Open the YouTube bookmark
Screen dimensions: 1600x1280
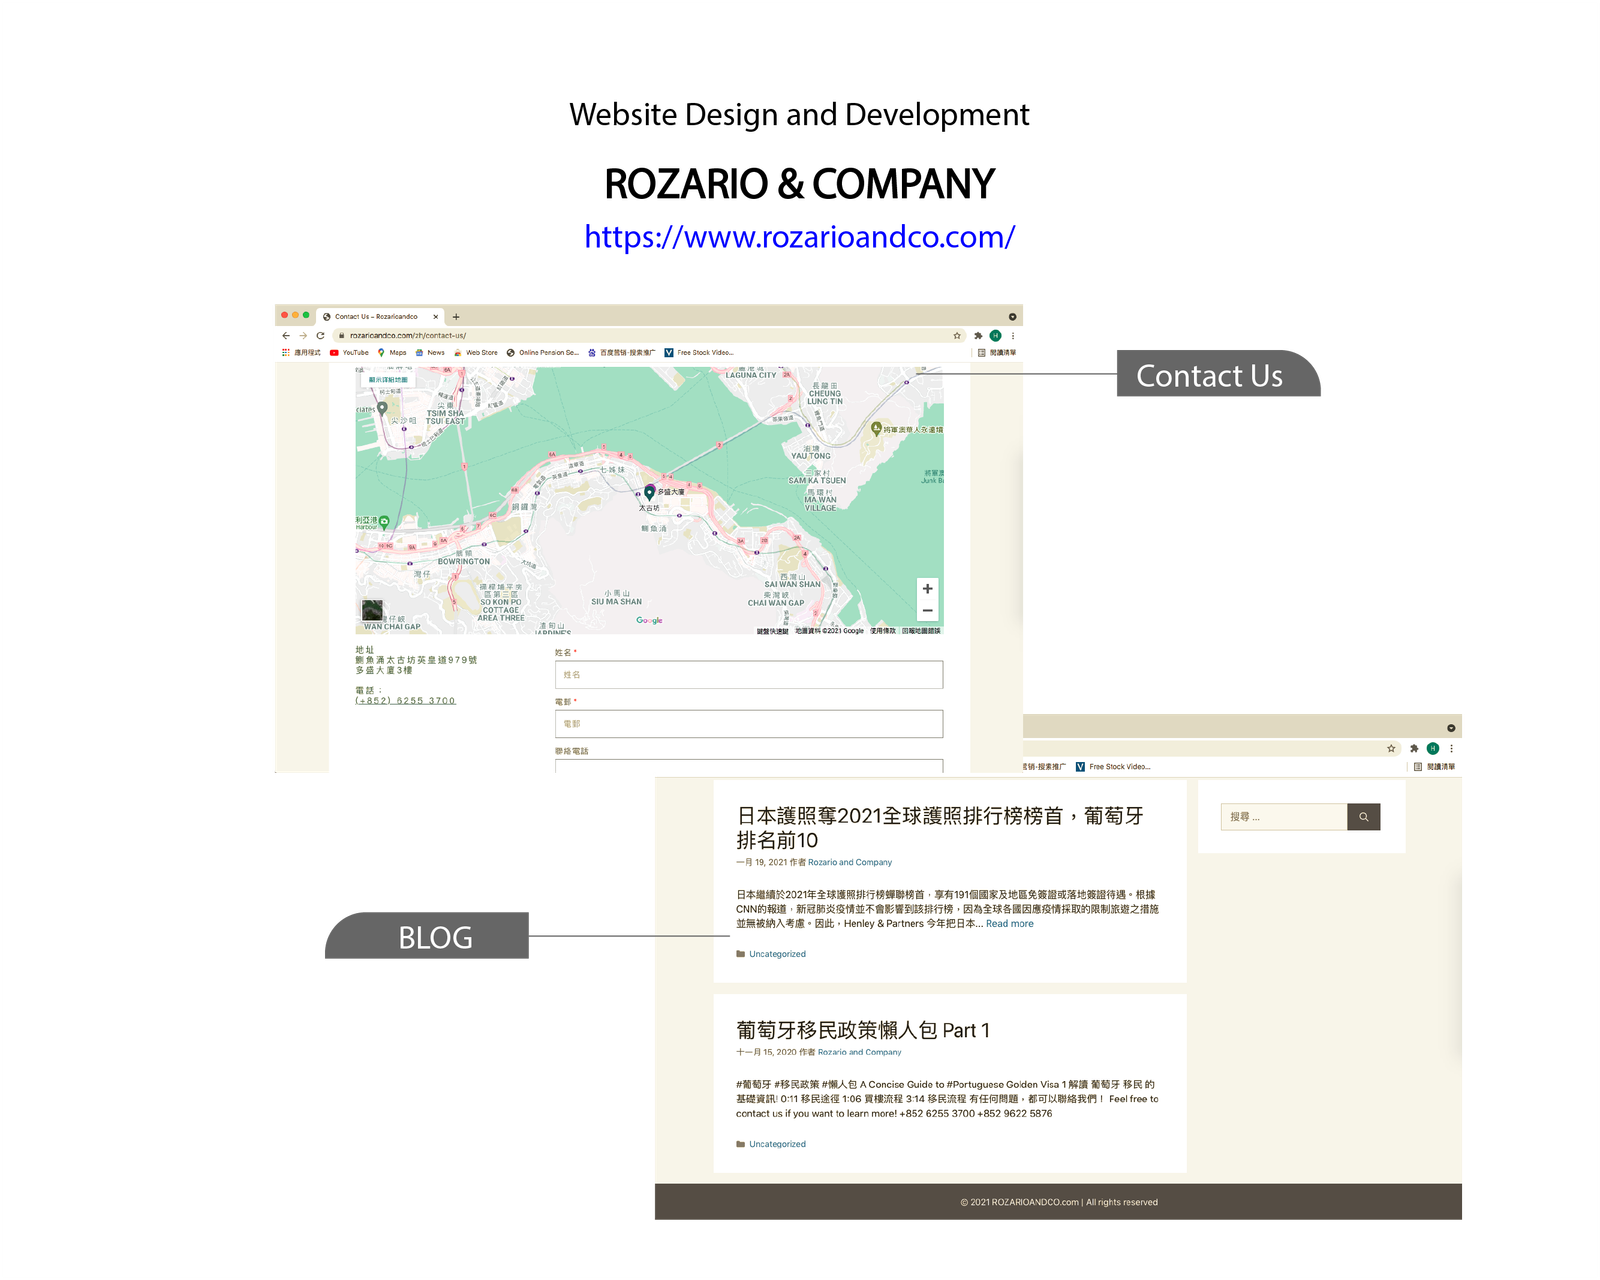click(x=349, y=353)
